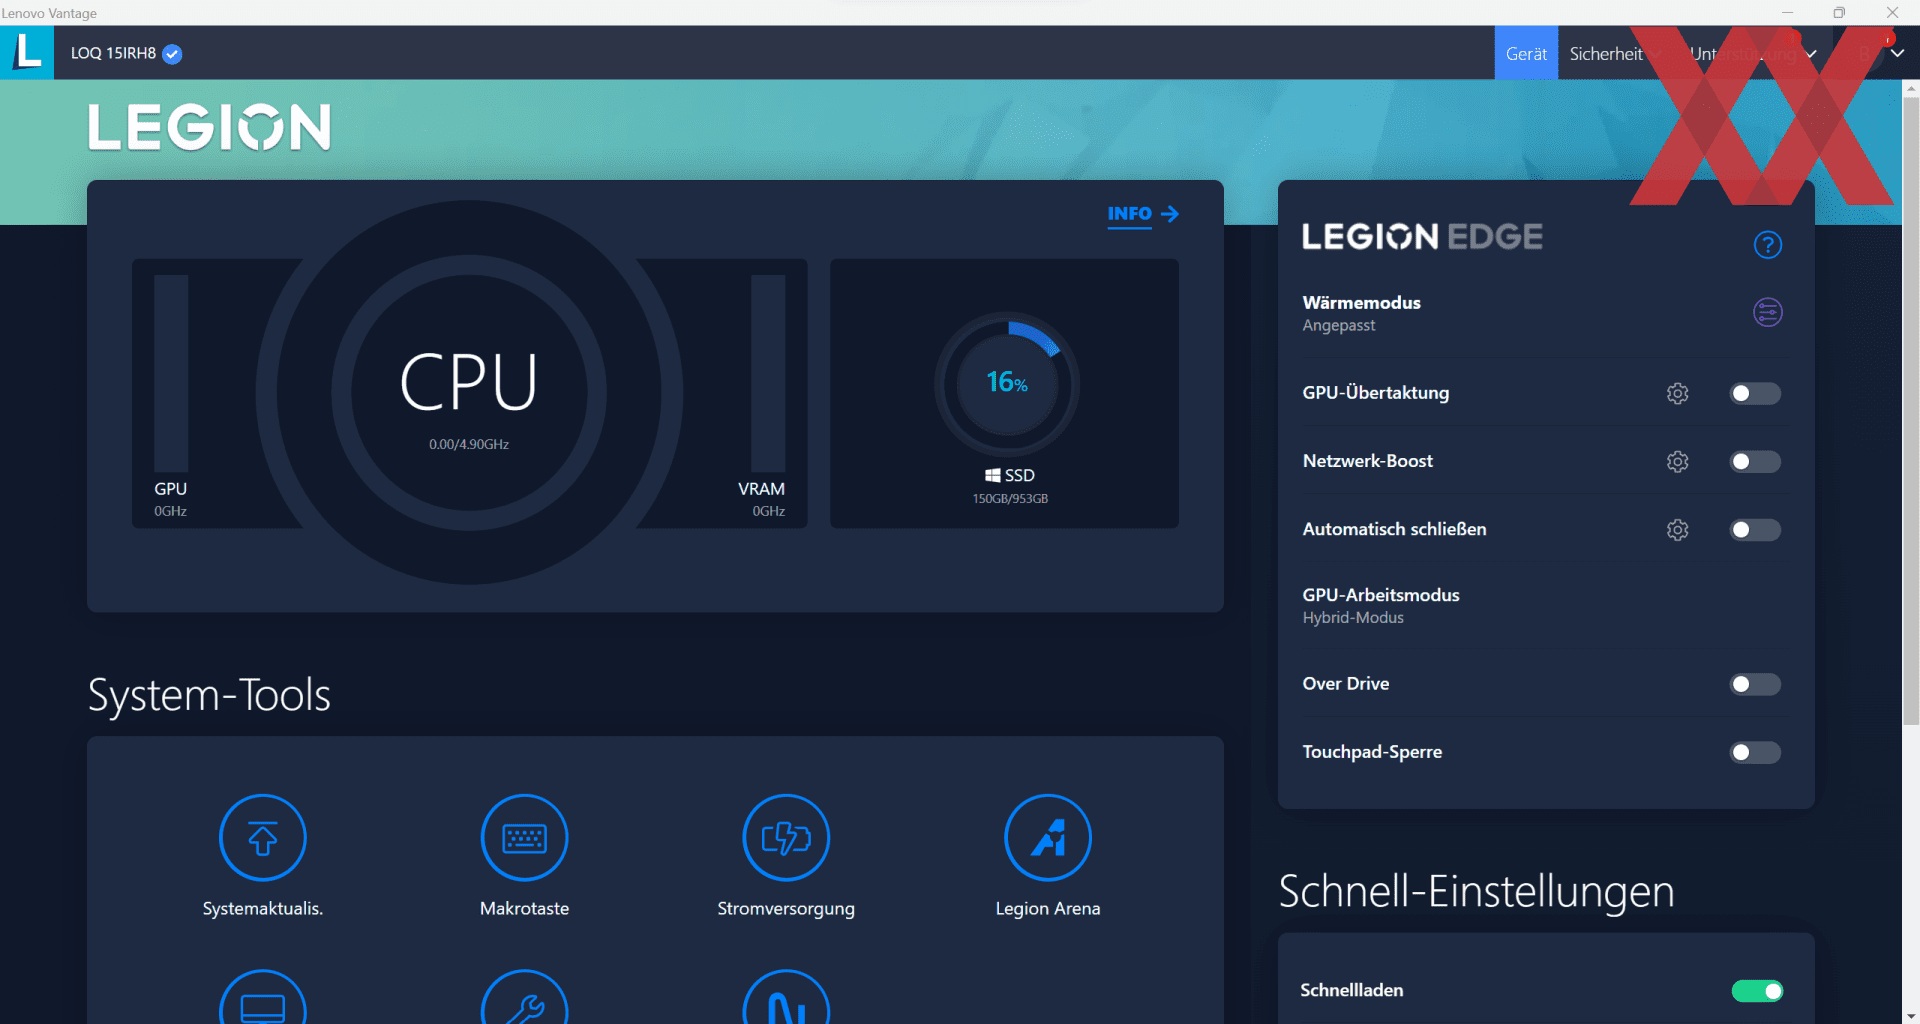The width and height of the screenshot is (1920, 1024).
Task: Click the 0.00/4.90GHz CPU frequency text
Action: coord(469,444)
